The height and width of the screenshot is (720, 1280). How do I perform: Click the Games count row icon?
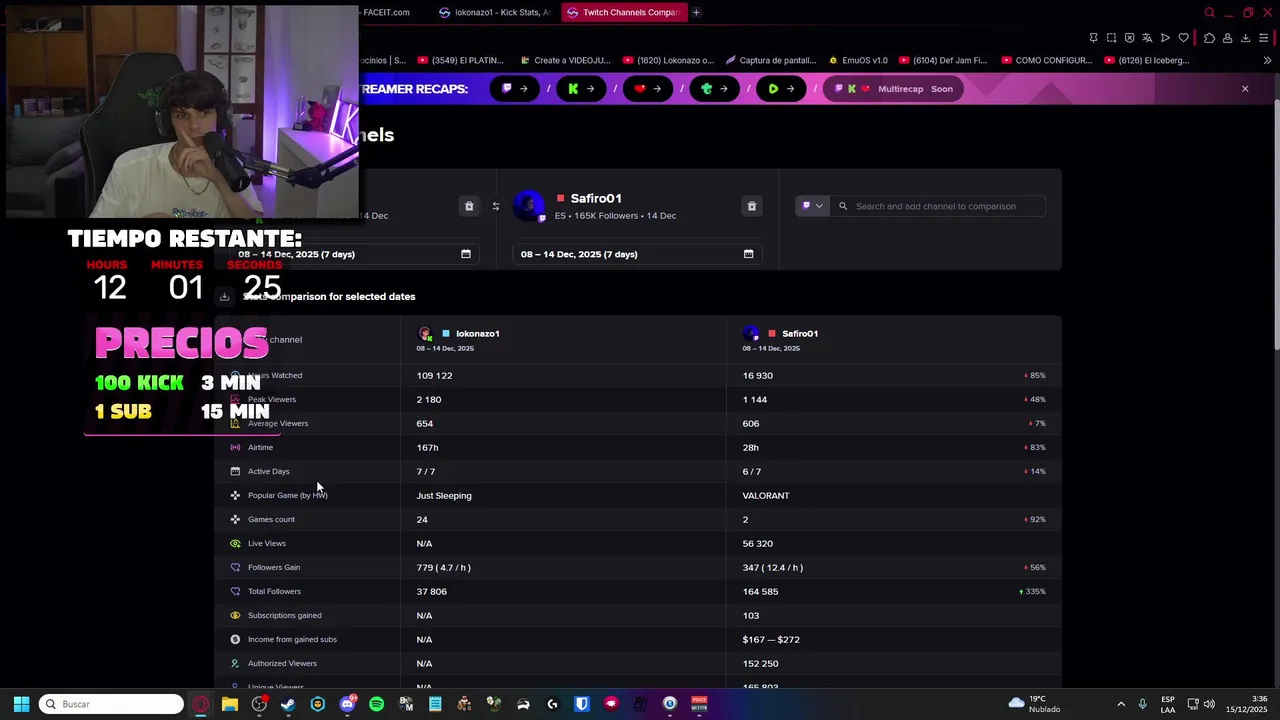[235, 519]
